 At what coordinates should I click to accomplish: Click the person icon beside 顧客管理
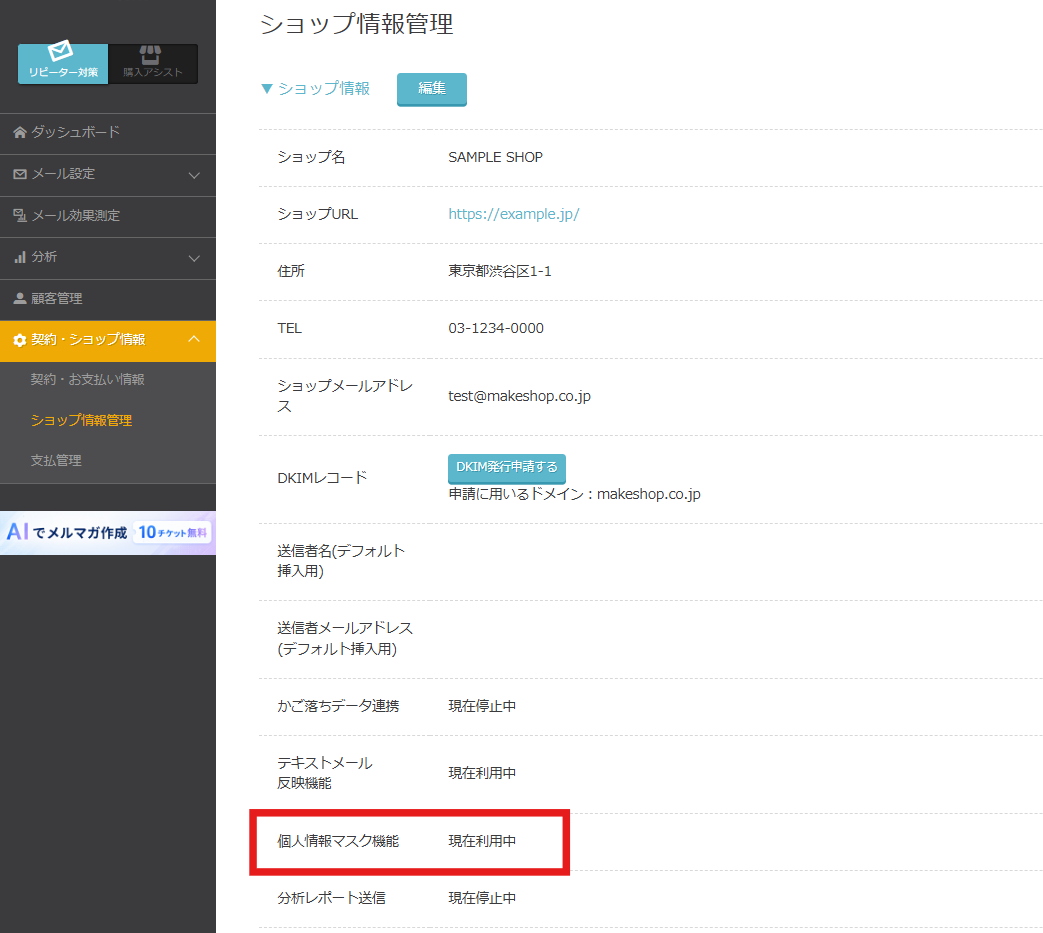(20, 299)
